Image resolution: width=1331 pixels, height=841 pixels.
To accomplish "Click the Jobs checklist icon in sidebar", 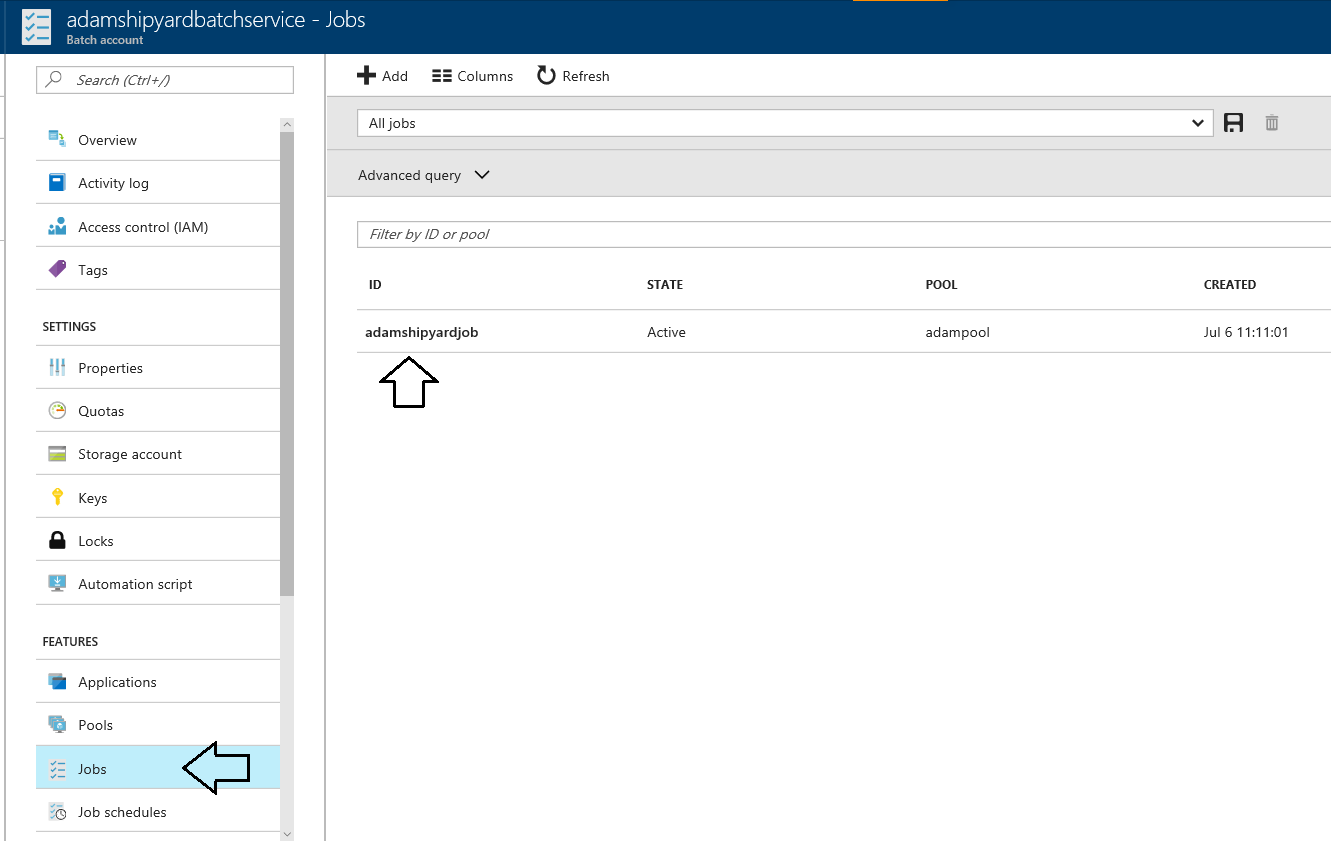I will 57,768.
